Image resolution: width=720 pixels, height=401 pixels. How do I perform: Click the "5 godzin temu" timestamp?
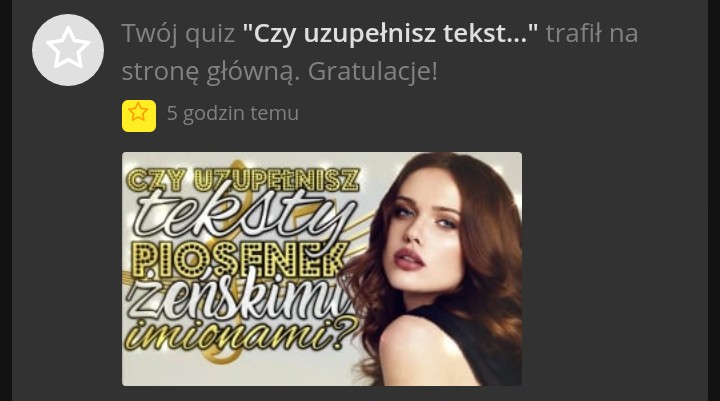[233, 113]
